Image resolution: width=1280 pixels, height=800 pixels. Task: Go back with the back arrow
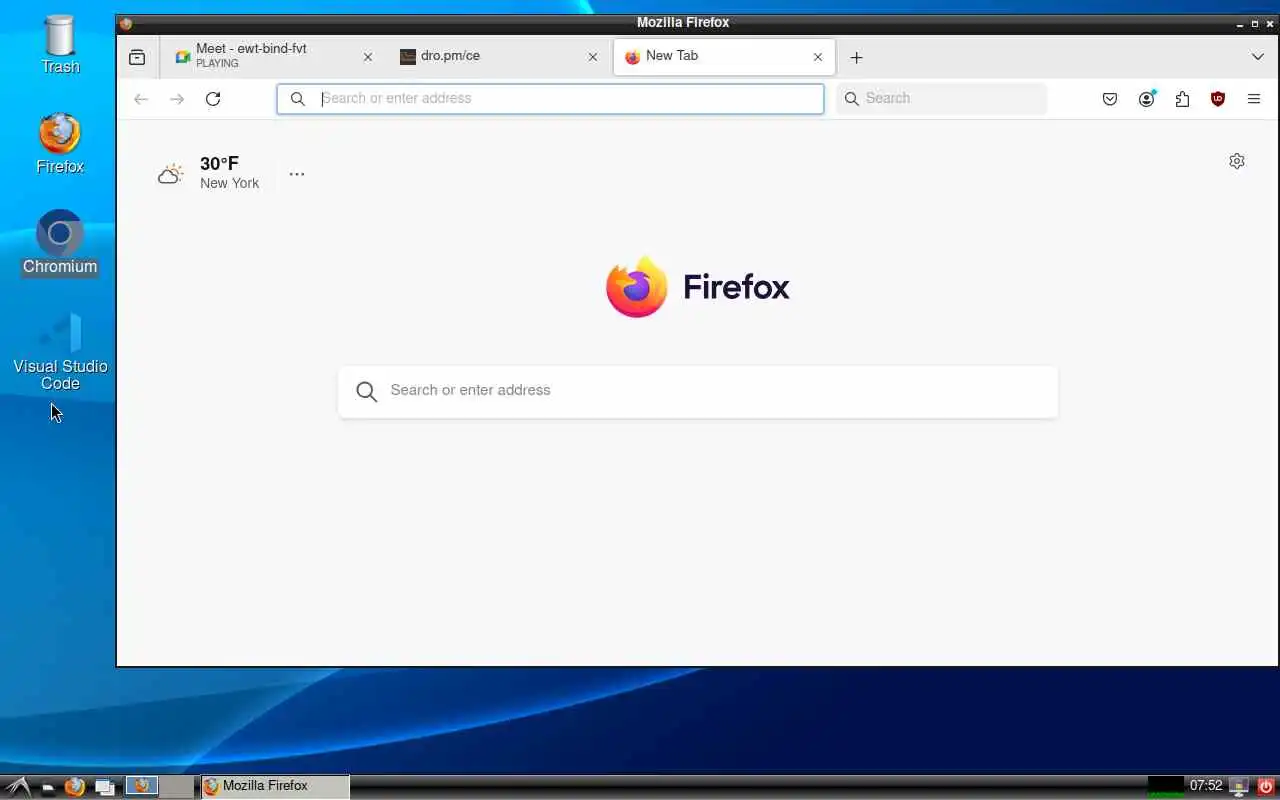click(x=141, y=98)
